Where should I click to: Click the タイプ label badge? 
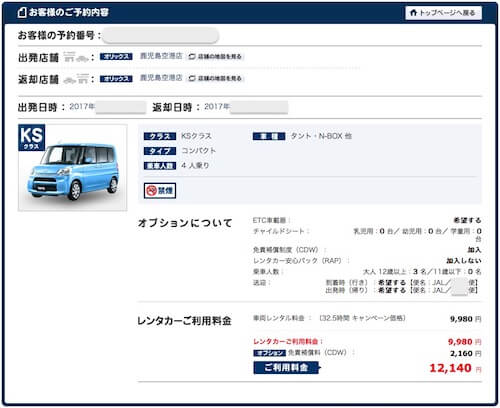[x=160, y=151]
